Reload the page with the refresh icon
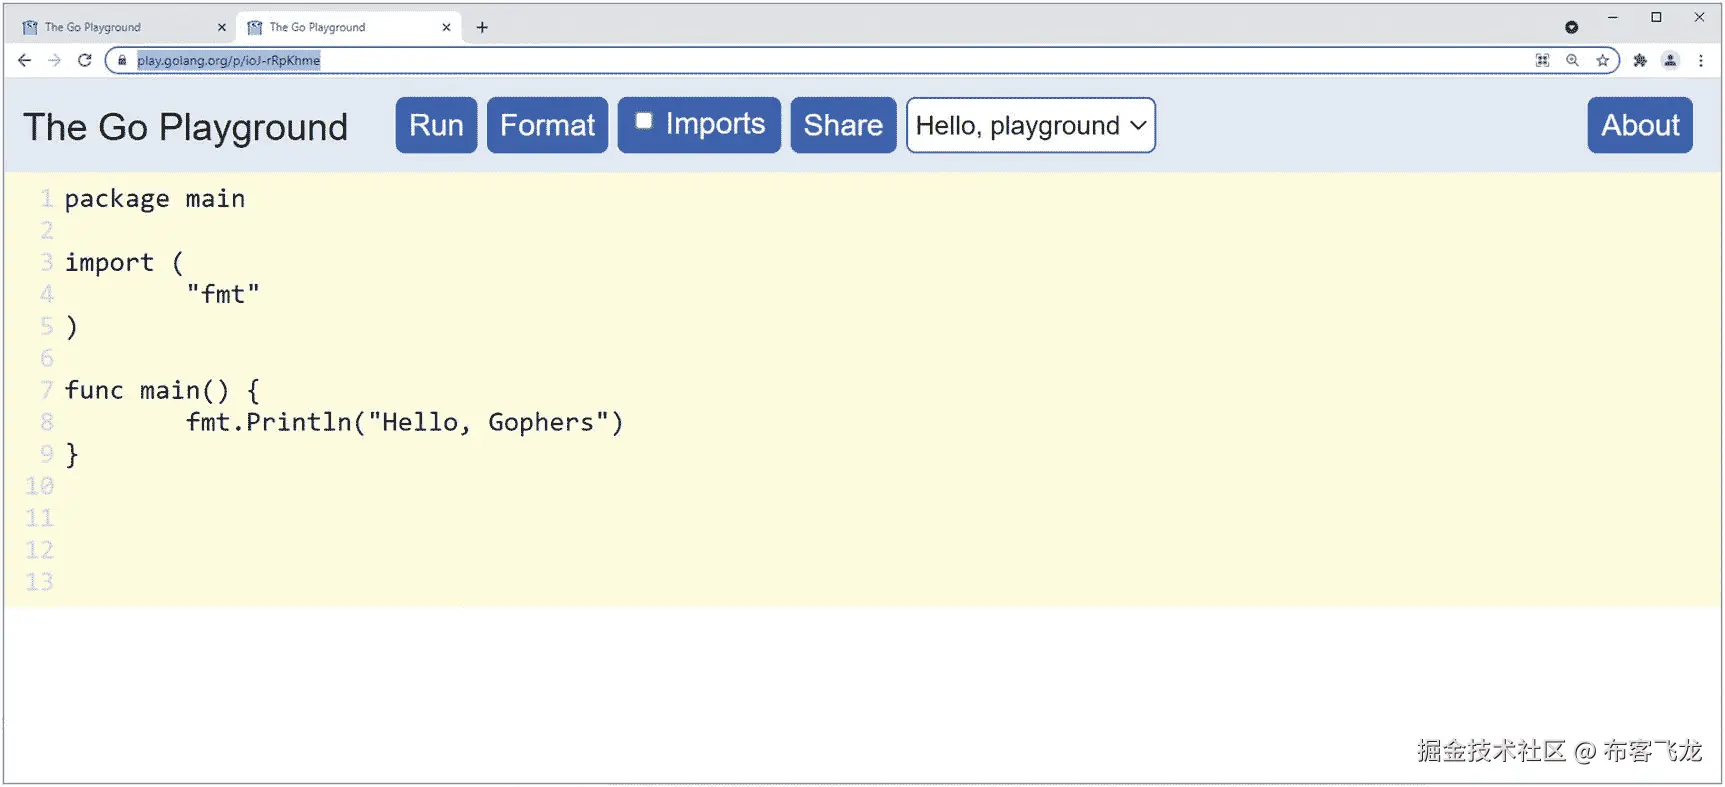This screenshot has width=1725, height=787. coord(85,60)
